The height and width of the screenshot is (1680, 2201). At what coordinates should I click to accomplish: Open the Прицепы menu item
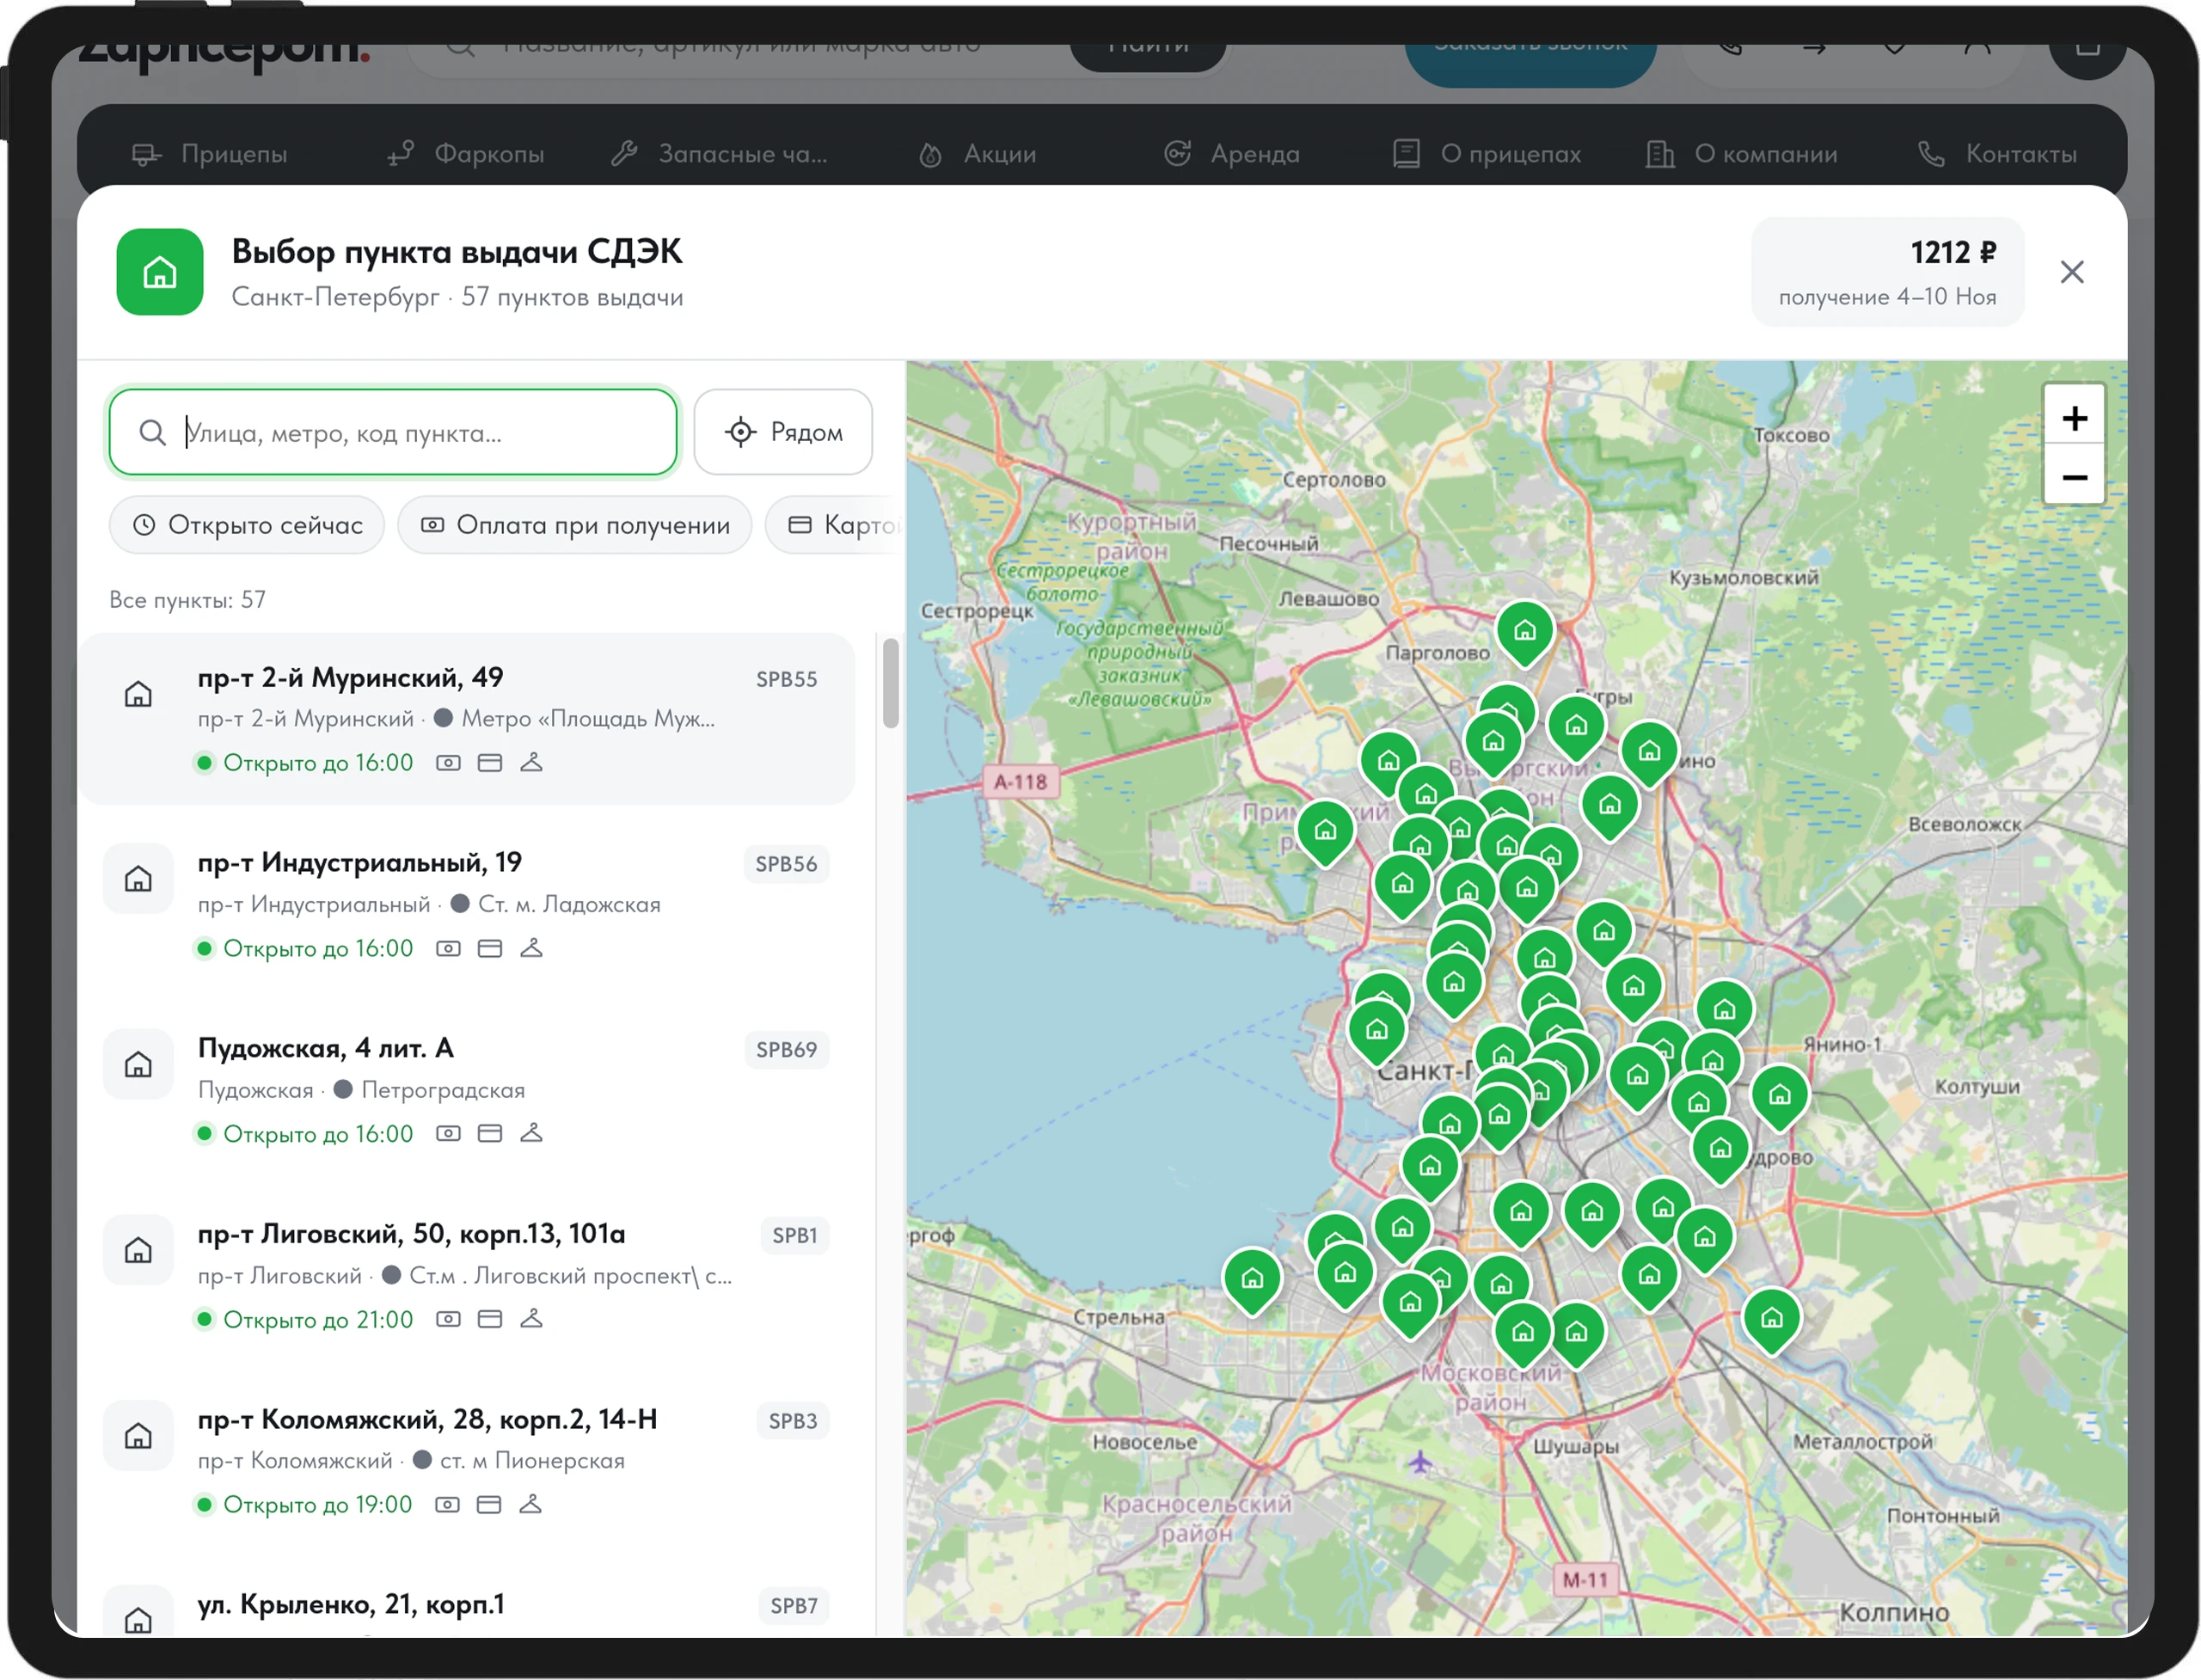pos(209,154)
